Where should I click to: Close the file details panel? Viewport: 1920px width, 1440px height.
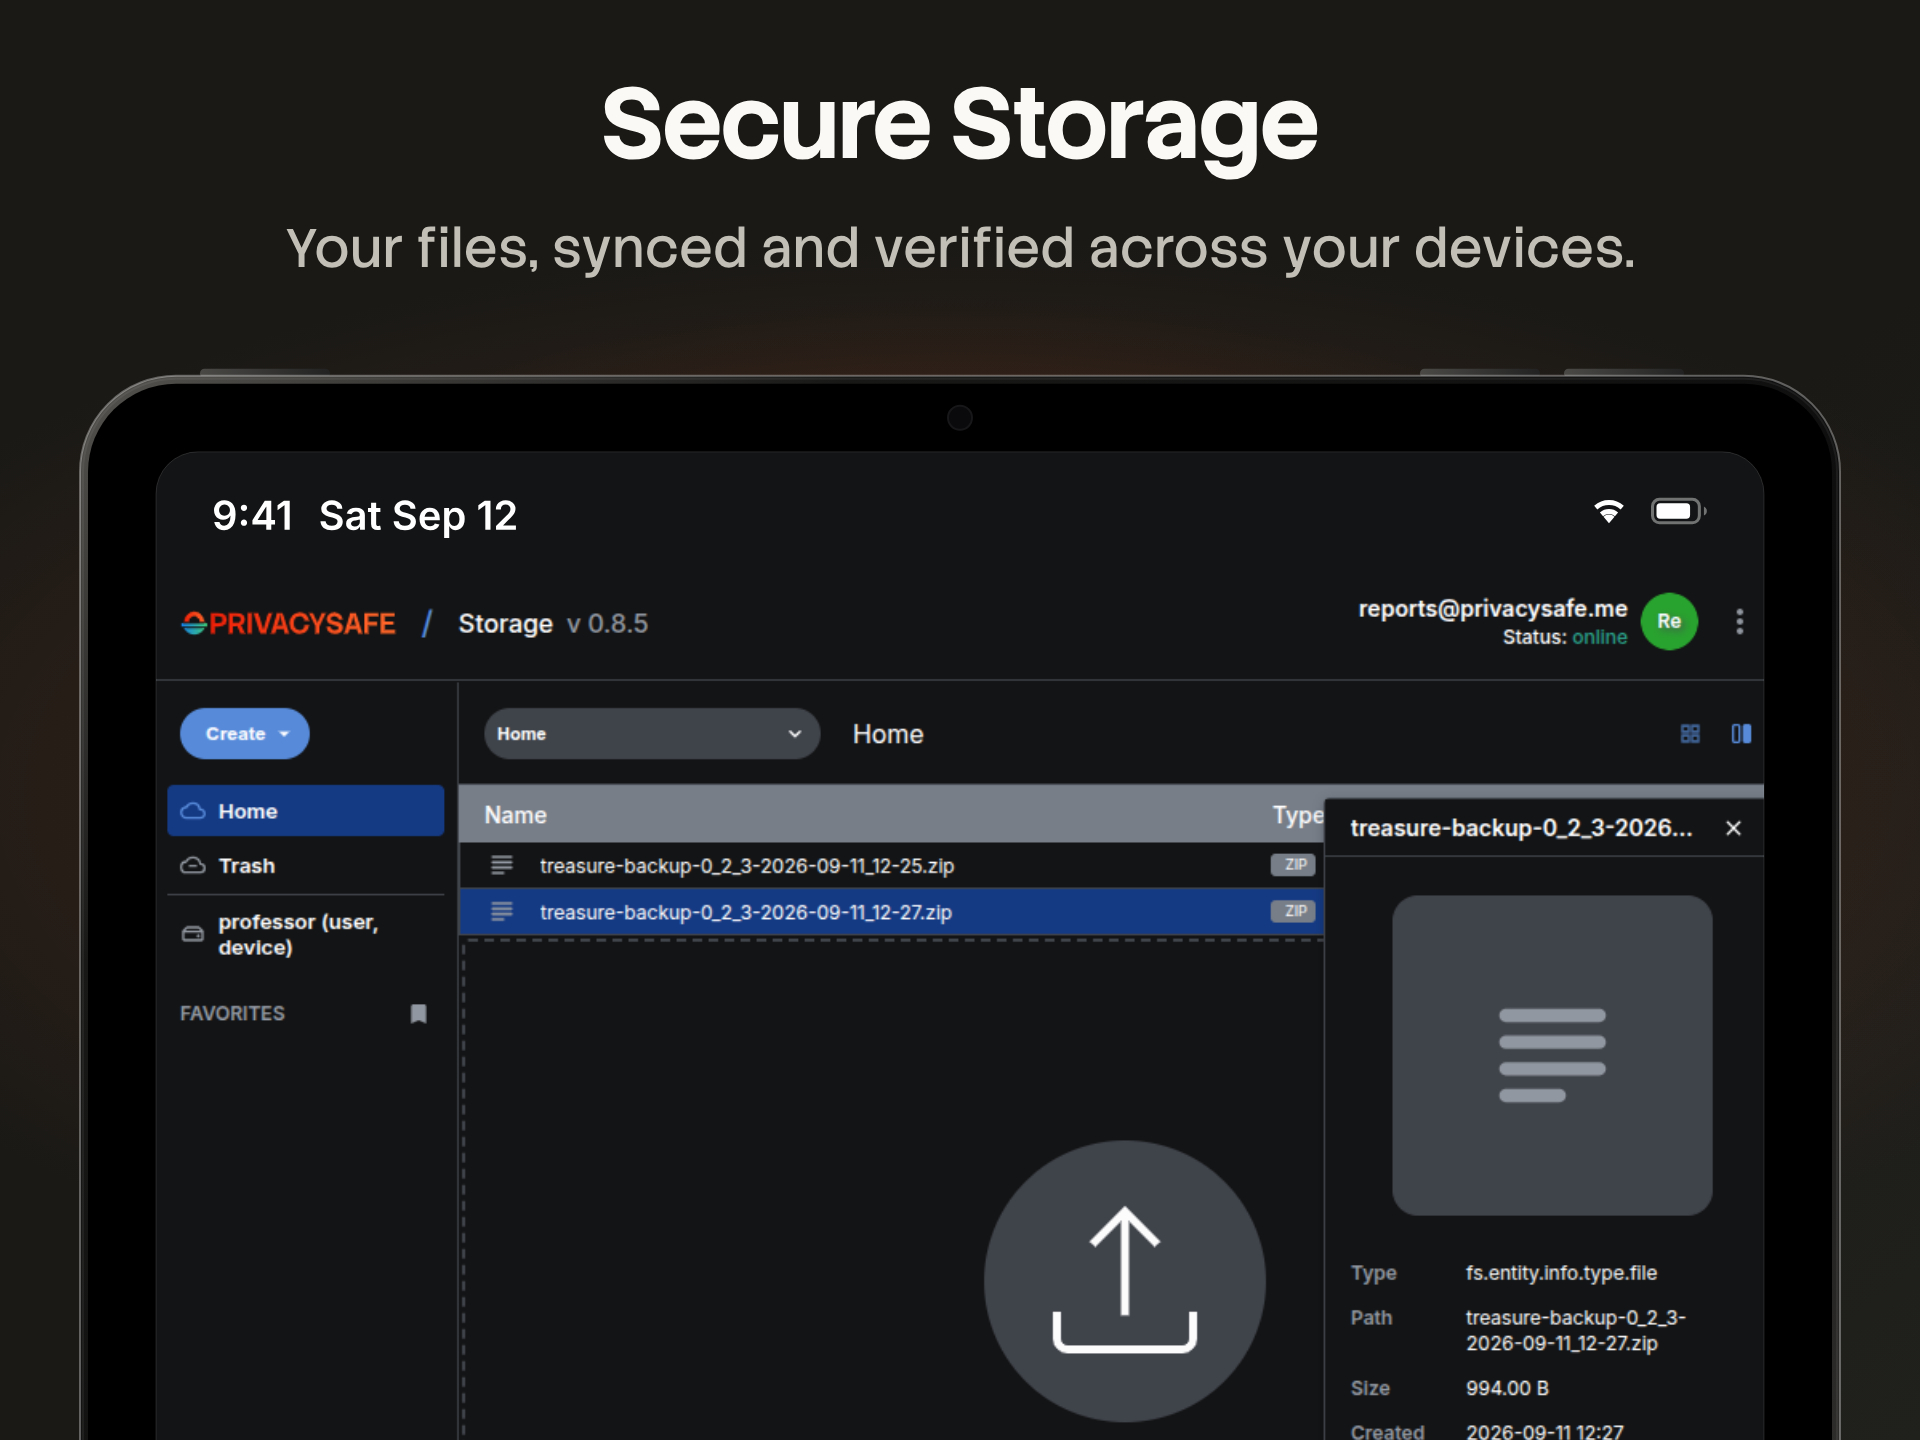pos(1734,828)
